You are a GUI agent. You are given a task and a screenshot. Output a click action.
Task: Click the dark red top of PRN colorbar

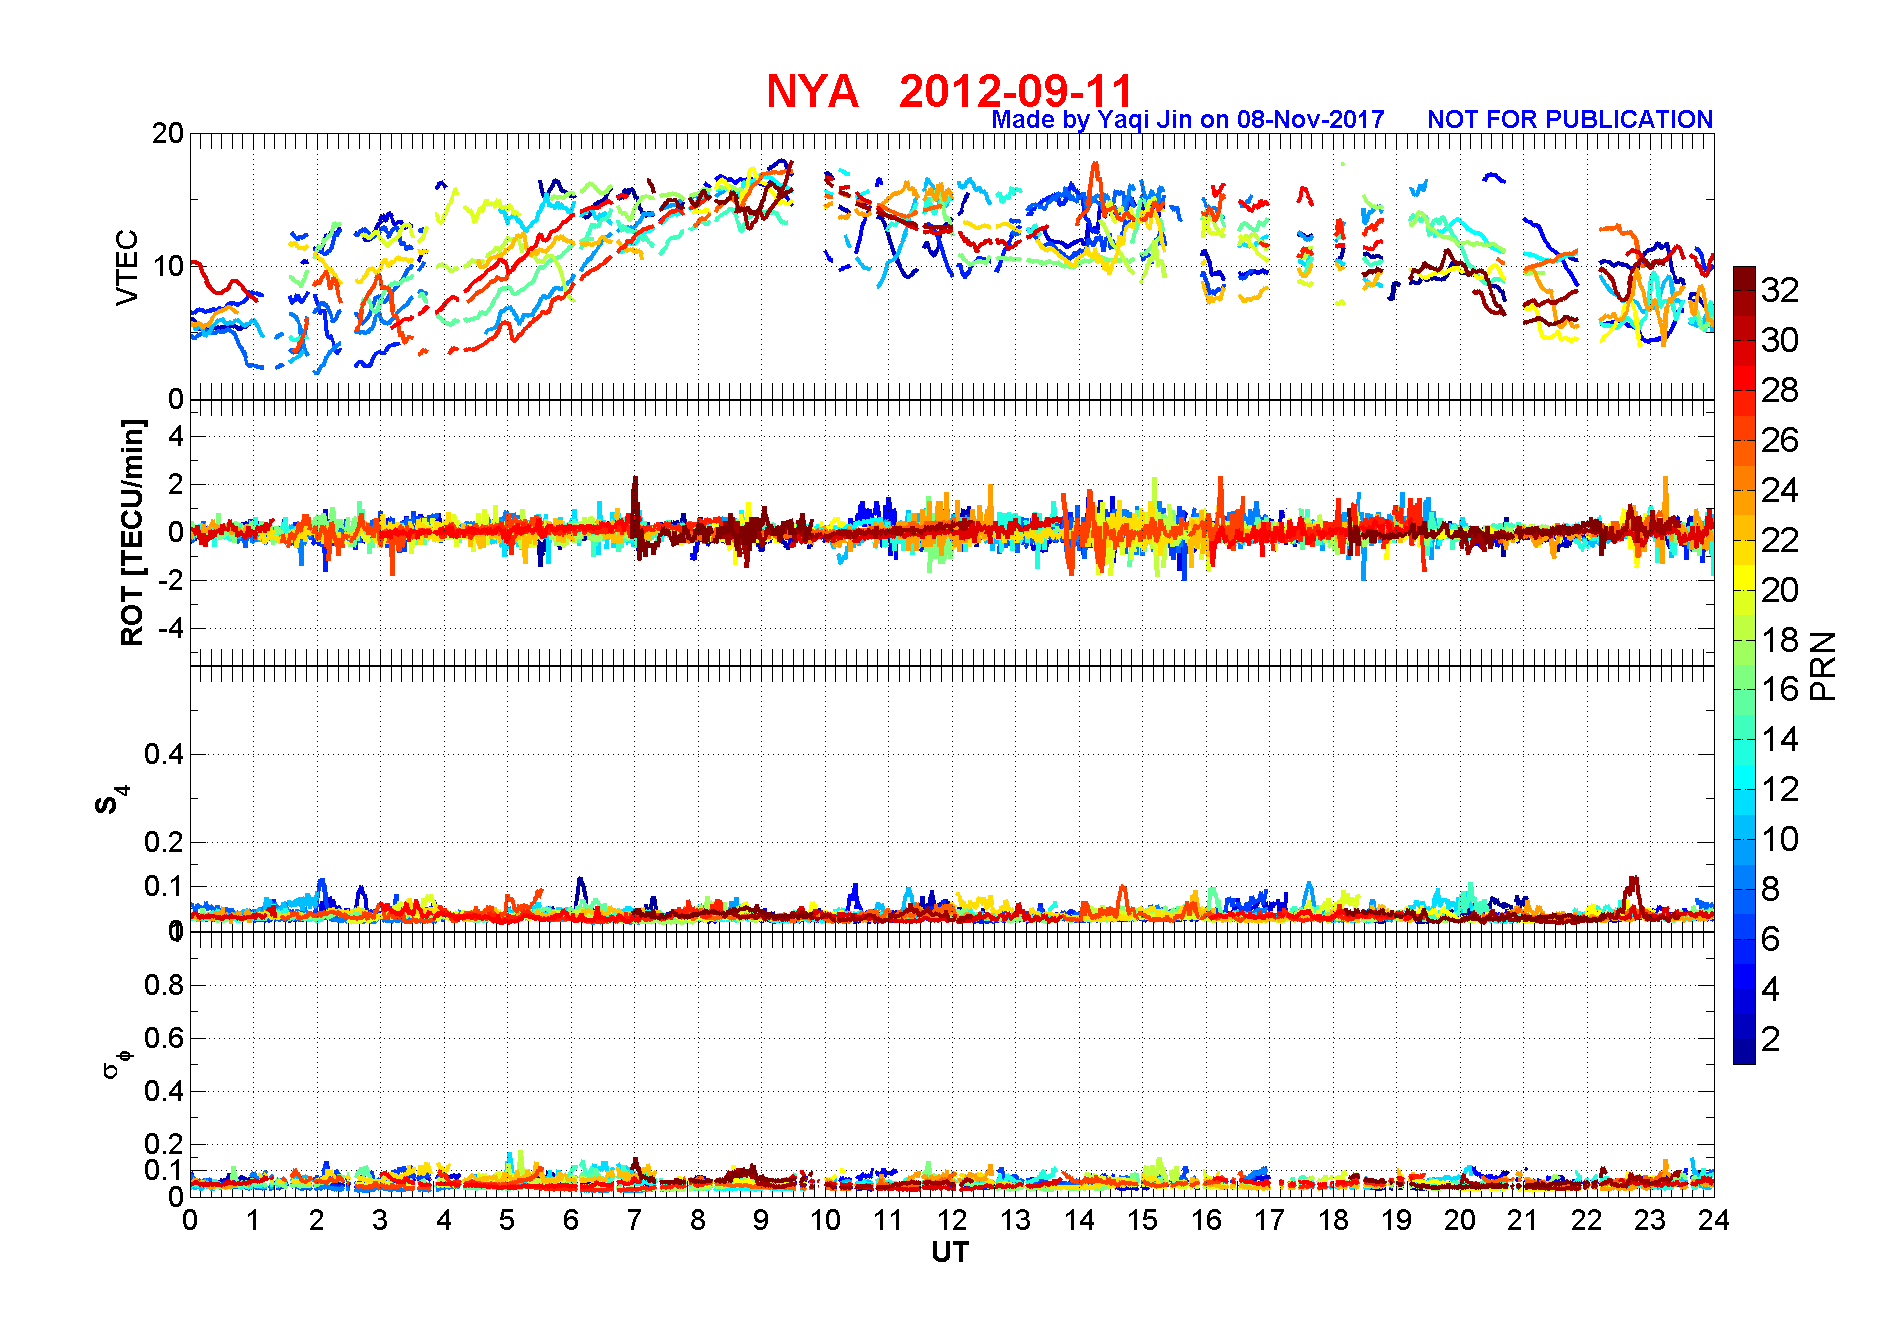1744,278
